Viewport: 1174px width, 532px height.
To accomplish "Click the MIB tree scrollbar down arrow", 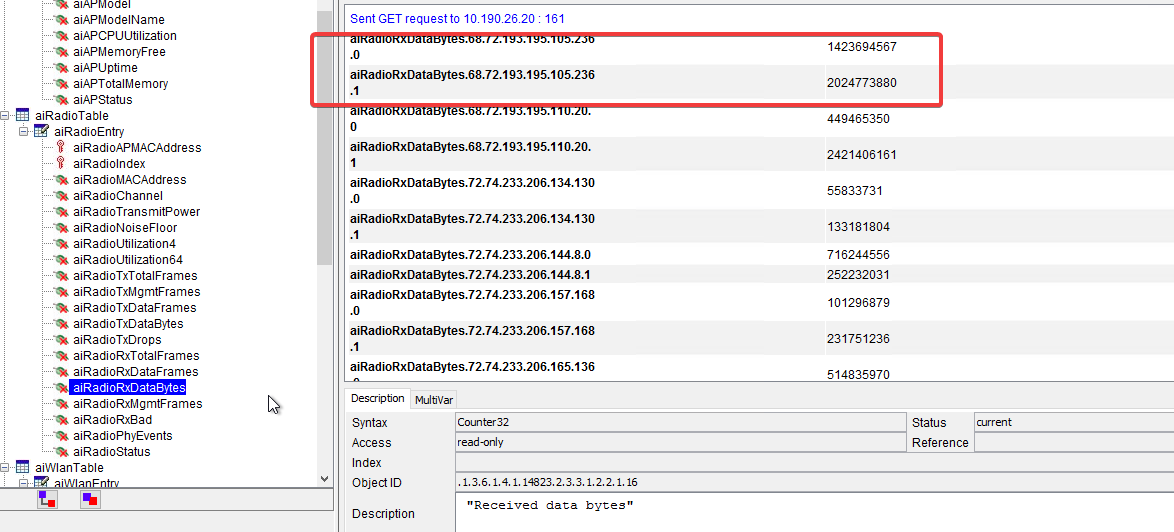I will pyautogui.click(x=324, y=478).
